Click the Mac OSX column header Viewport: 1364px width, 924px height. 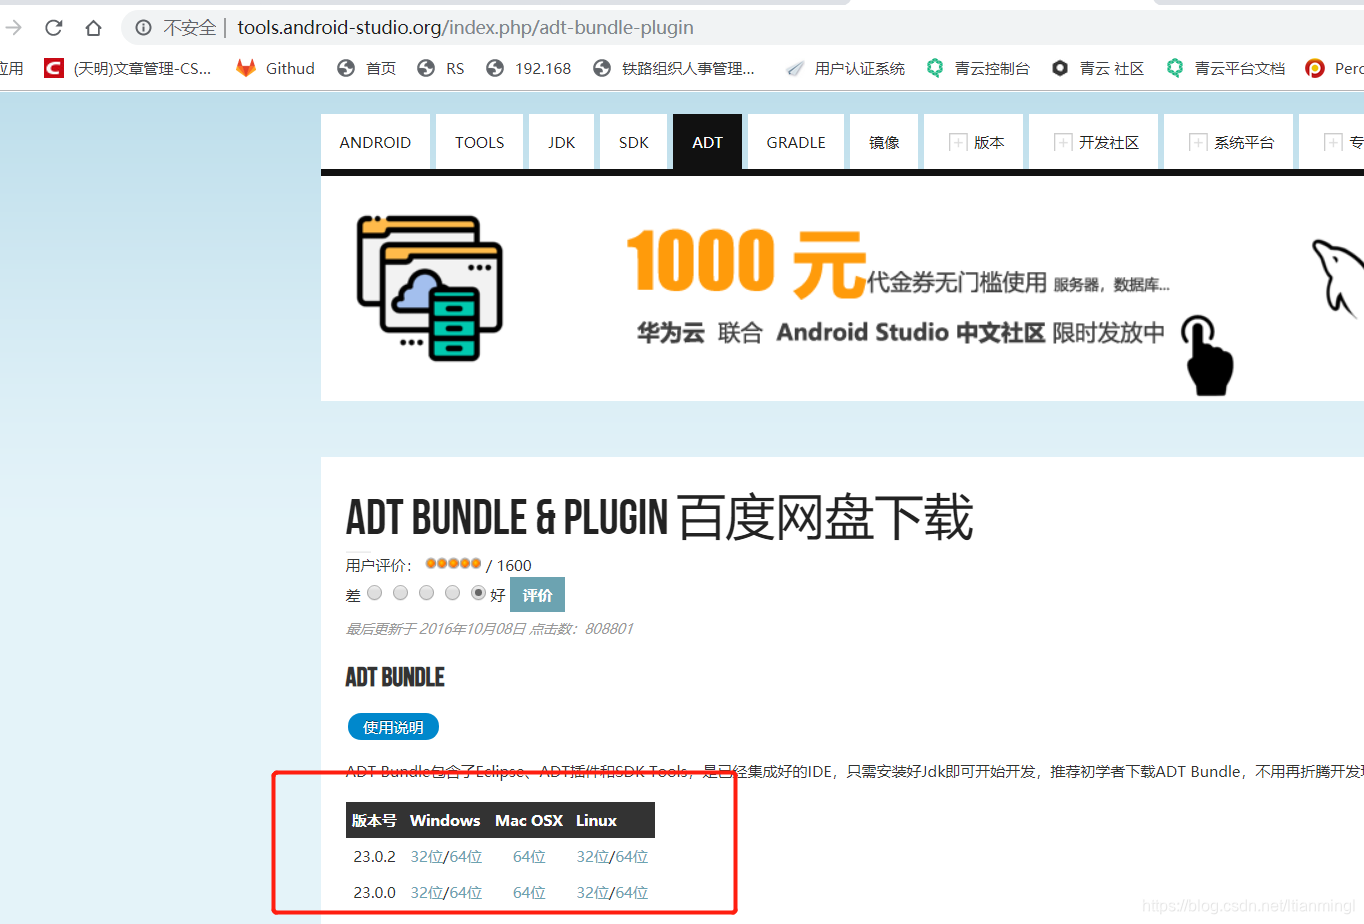[529, 821]
